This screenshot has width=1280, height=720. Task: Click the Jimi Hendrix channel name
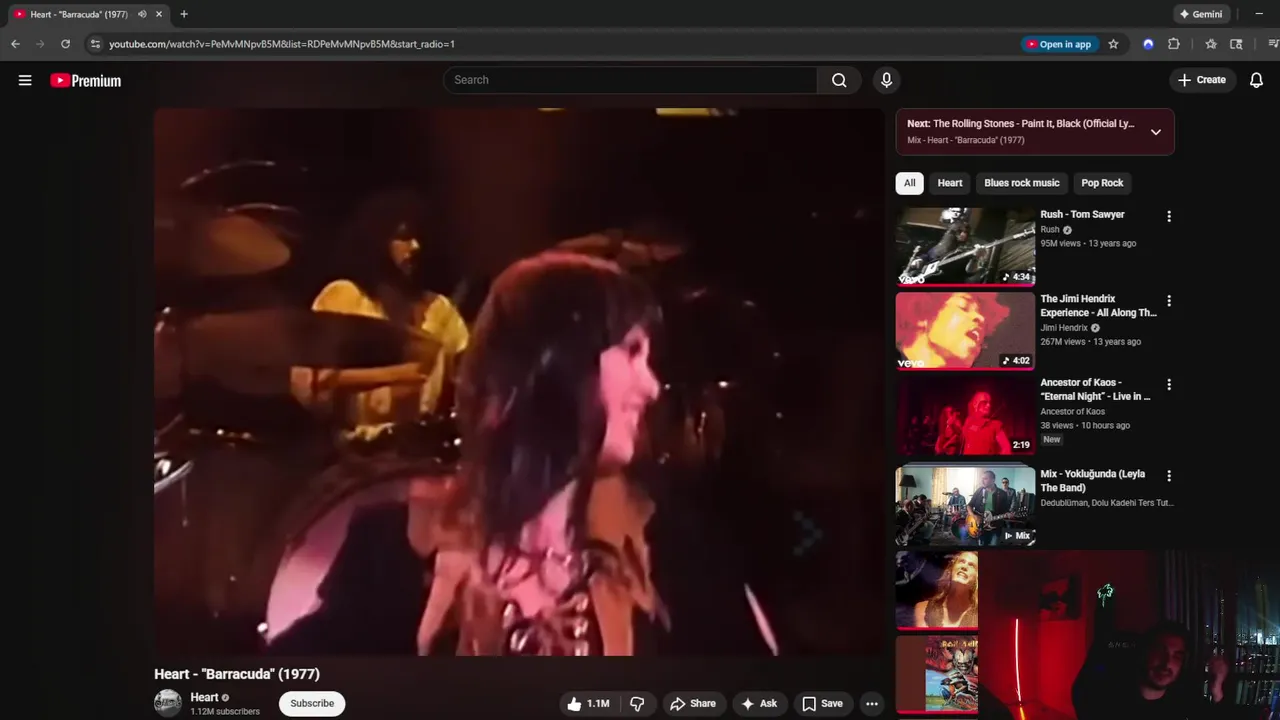pos(1064,328)
